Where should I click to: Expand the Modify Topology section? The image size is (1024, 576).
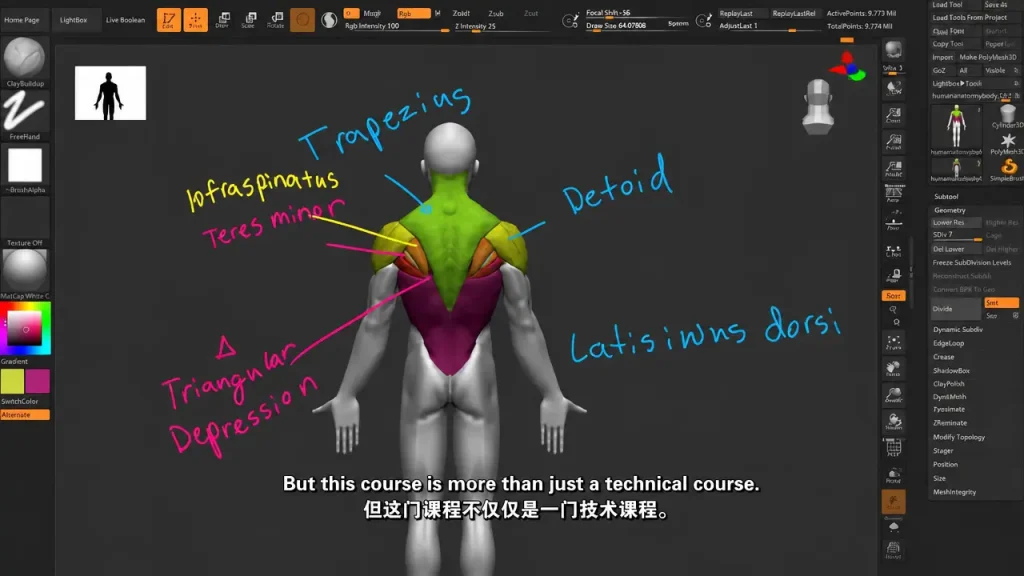click(959, 438)
